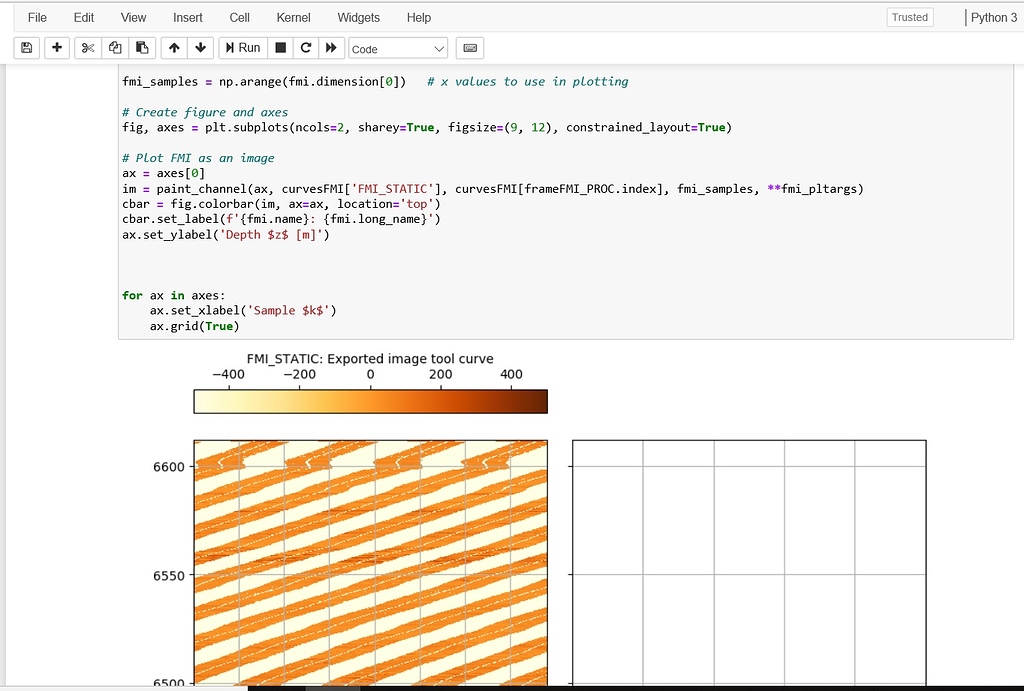Restart kernel and run all with fast-forward icon
Viewport: 1024px width, 691px height.
(x=331, y=47)
